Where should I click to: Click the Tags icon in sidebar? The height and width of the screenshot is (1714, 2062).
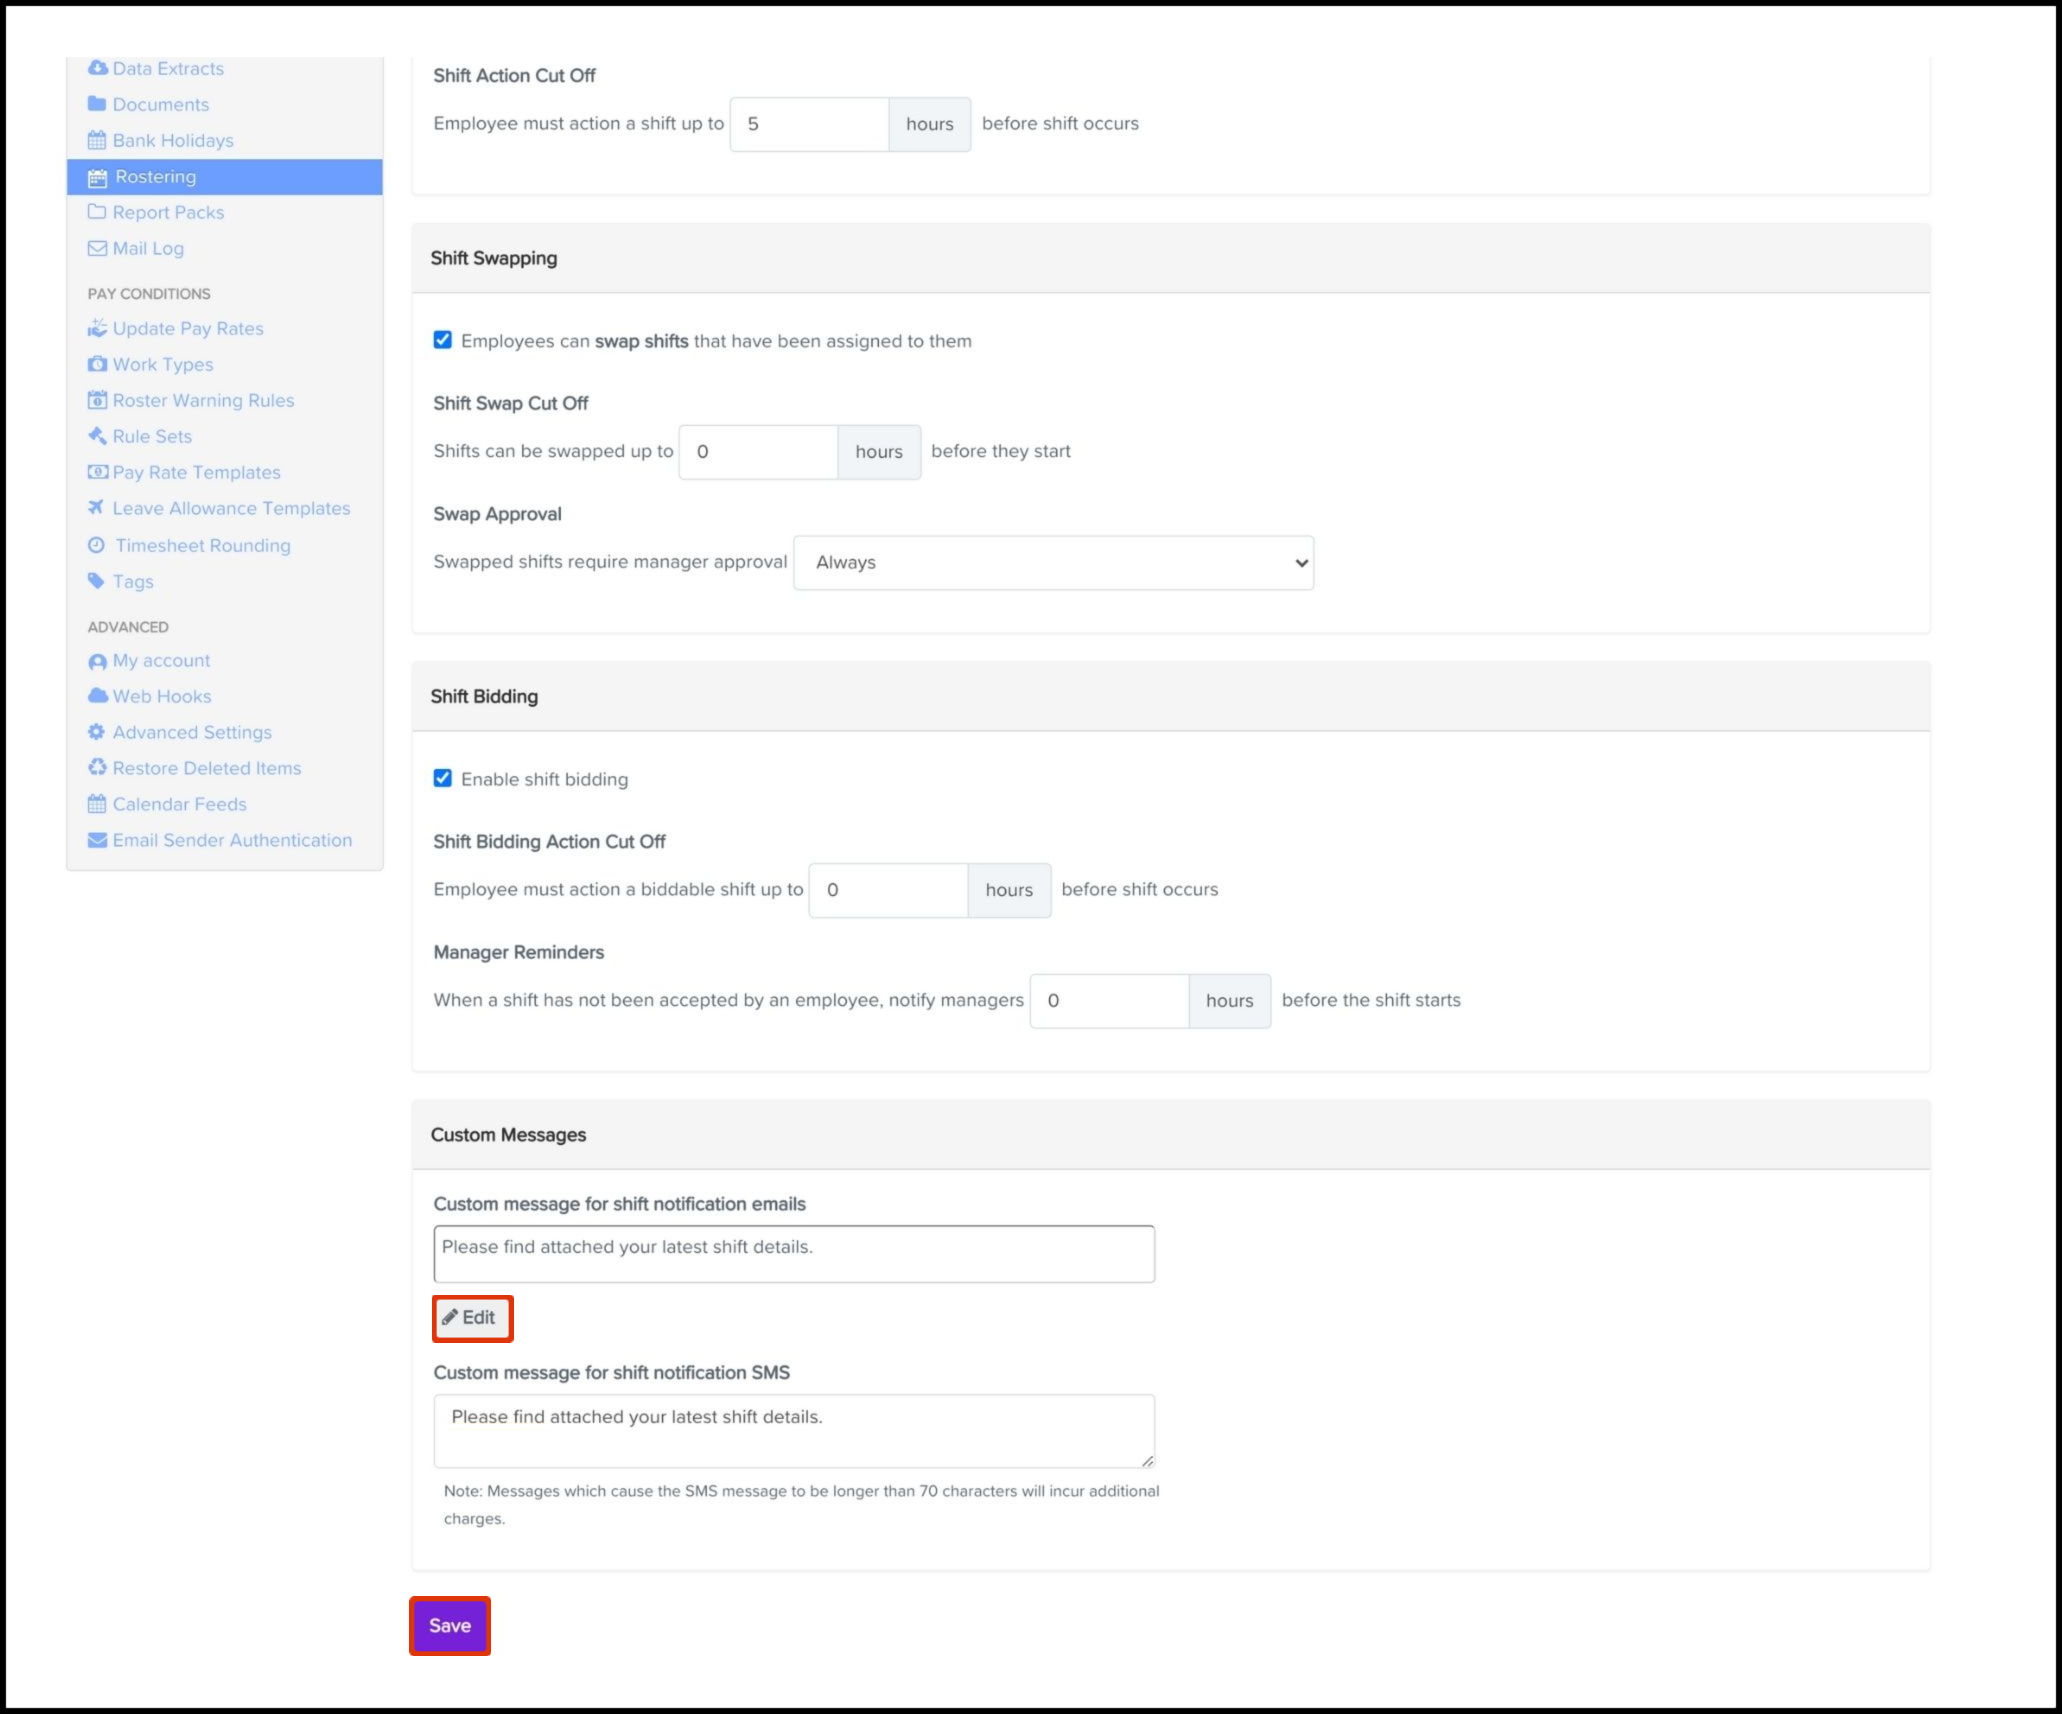pos(96,581)
